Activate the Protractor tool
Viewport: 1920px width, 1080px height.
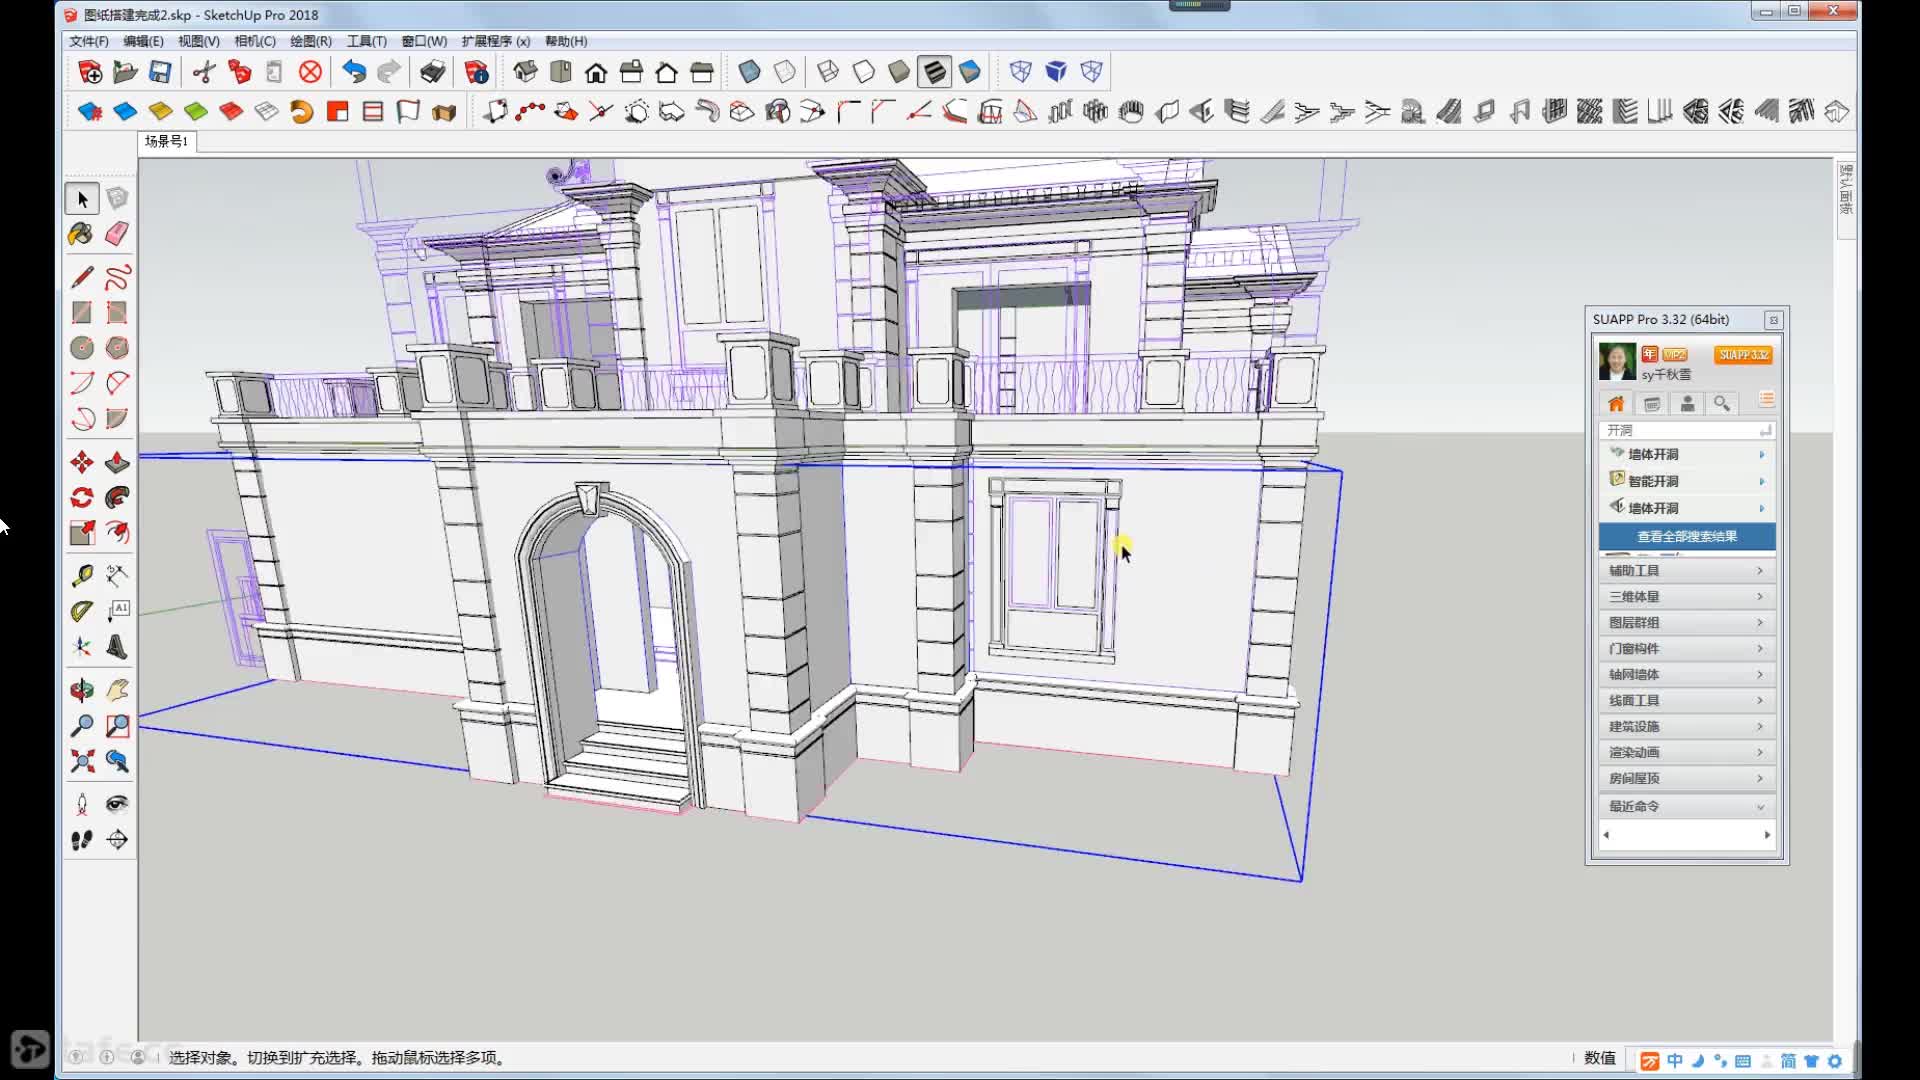[82, 611]
